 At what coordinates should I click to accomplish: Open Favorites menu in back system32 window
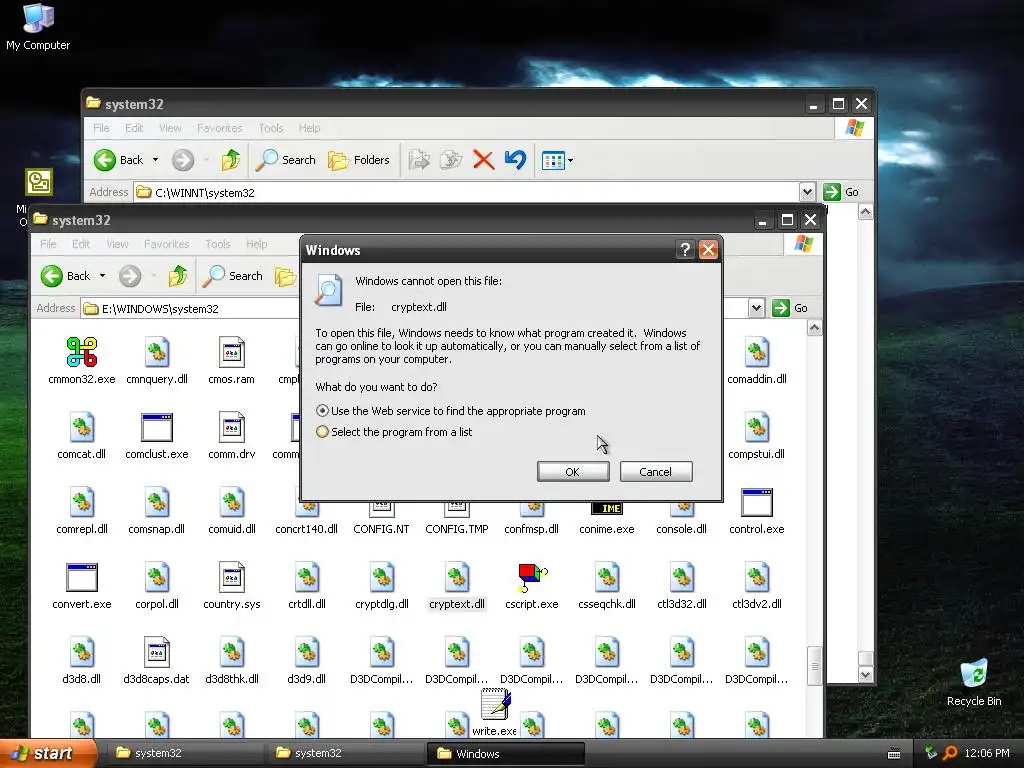point(219,128)
